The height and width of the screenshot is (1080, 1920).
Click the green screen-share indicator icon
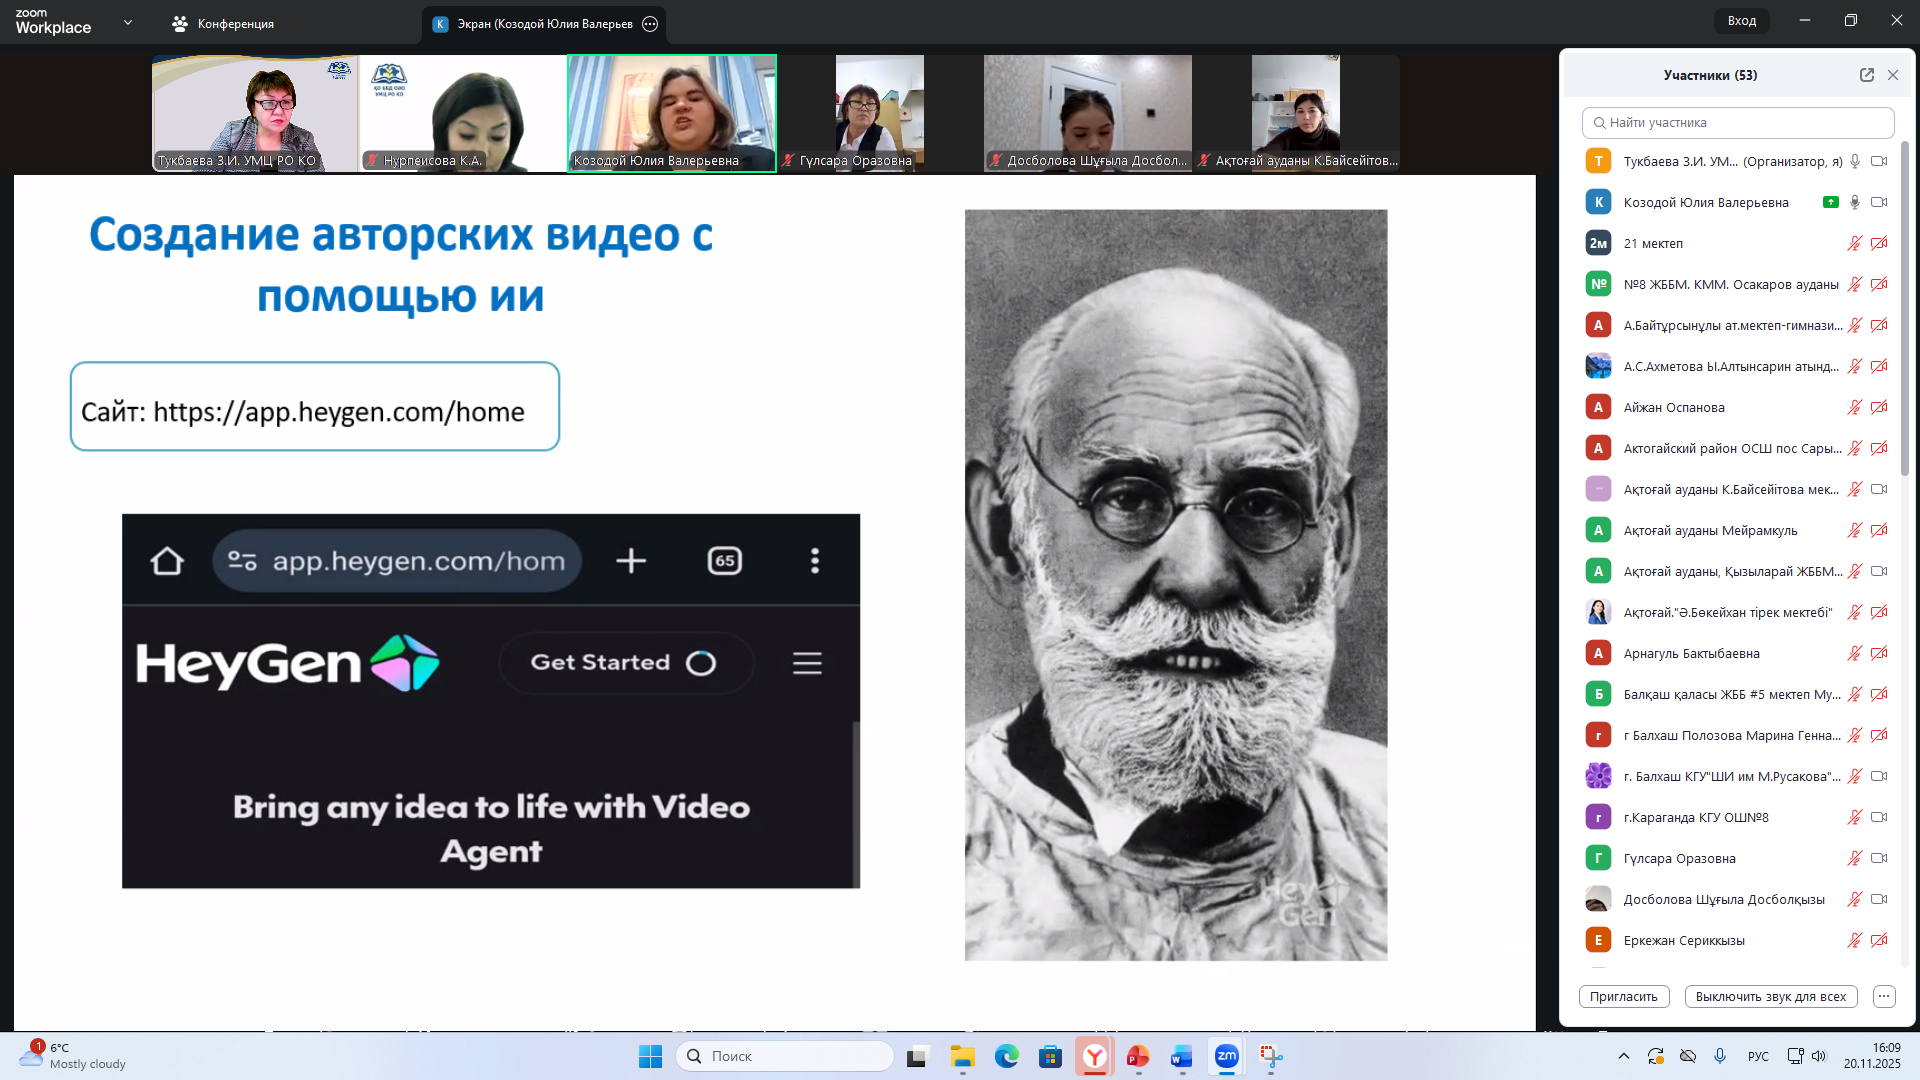point(1830,202)
